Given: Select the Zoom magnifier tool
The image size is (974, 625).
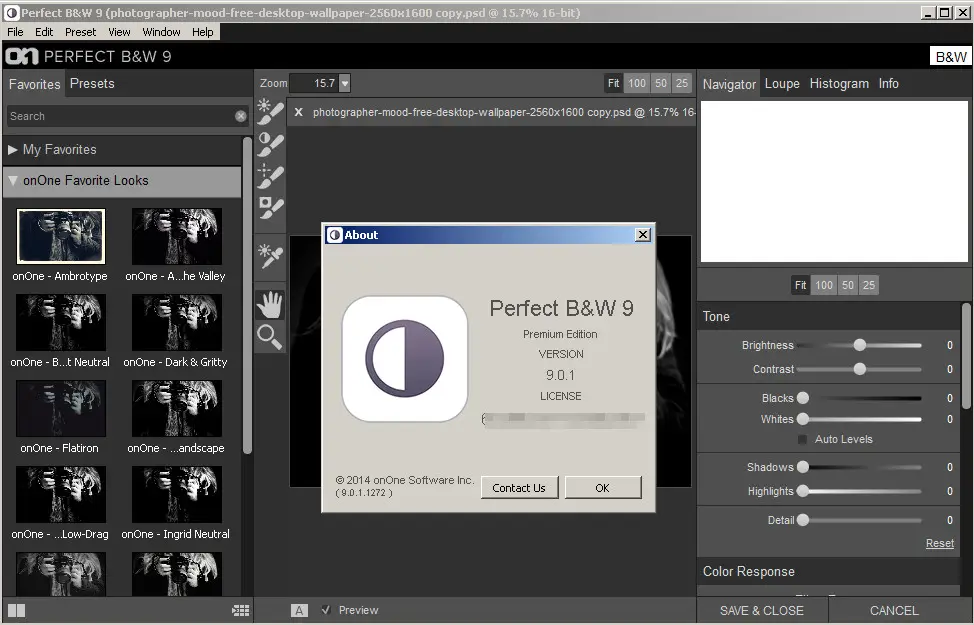Looking at the screenshot, I should 270,337.
